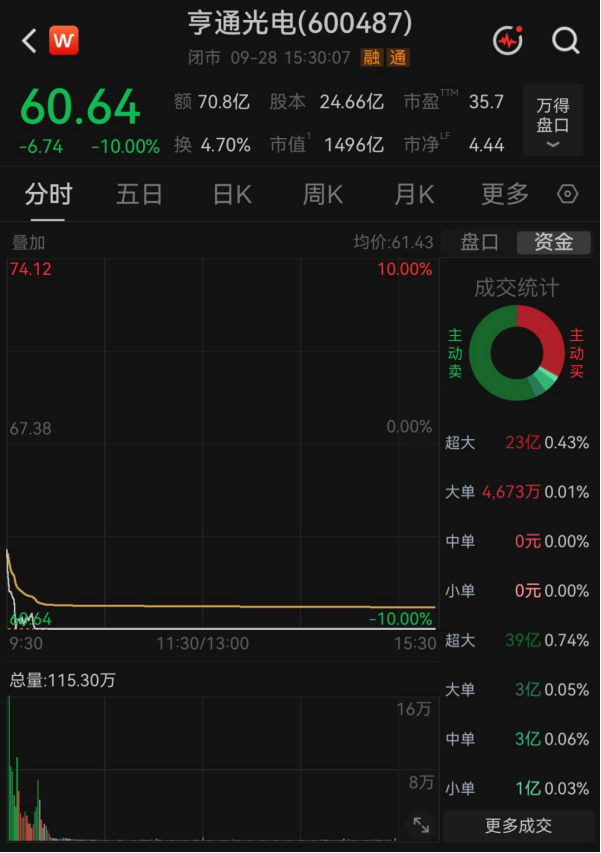Open 更多成交 button
Viewport: 601px width, 853px height.
pyautogui.click(x=518, y=826)
